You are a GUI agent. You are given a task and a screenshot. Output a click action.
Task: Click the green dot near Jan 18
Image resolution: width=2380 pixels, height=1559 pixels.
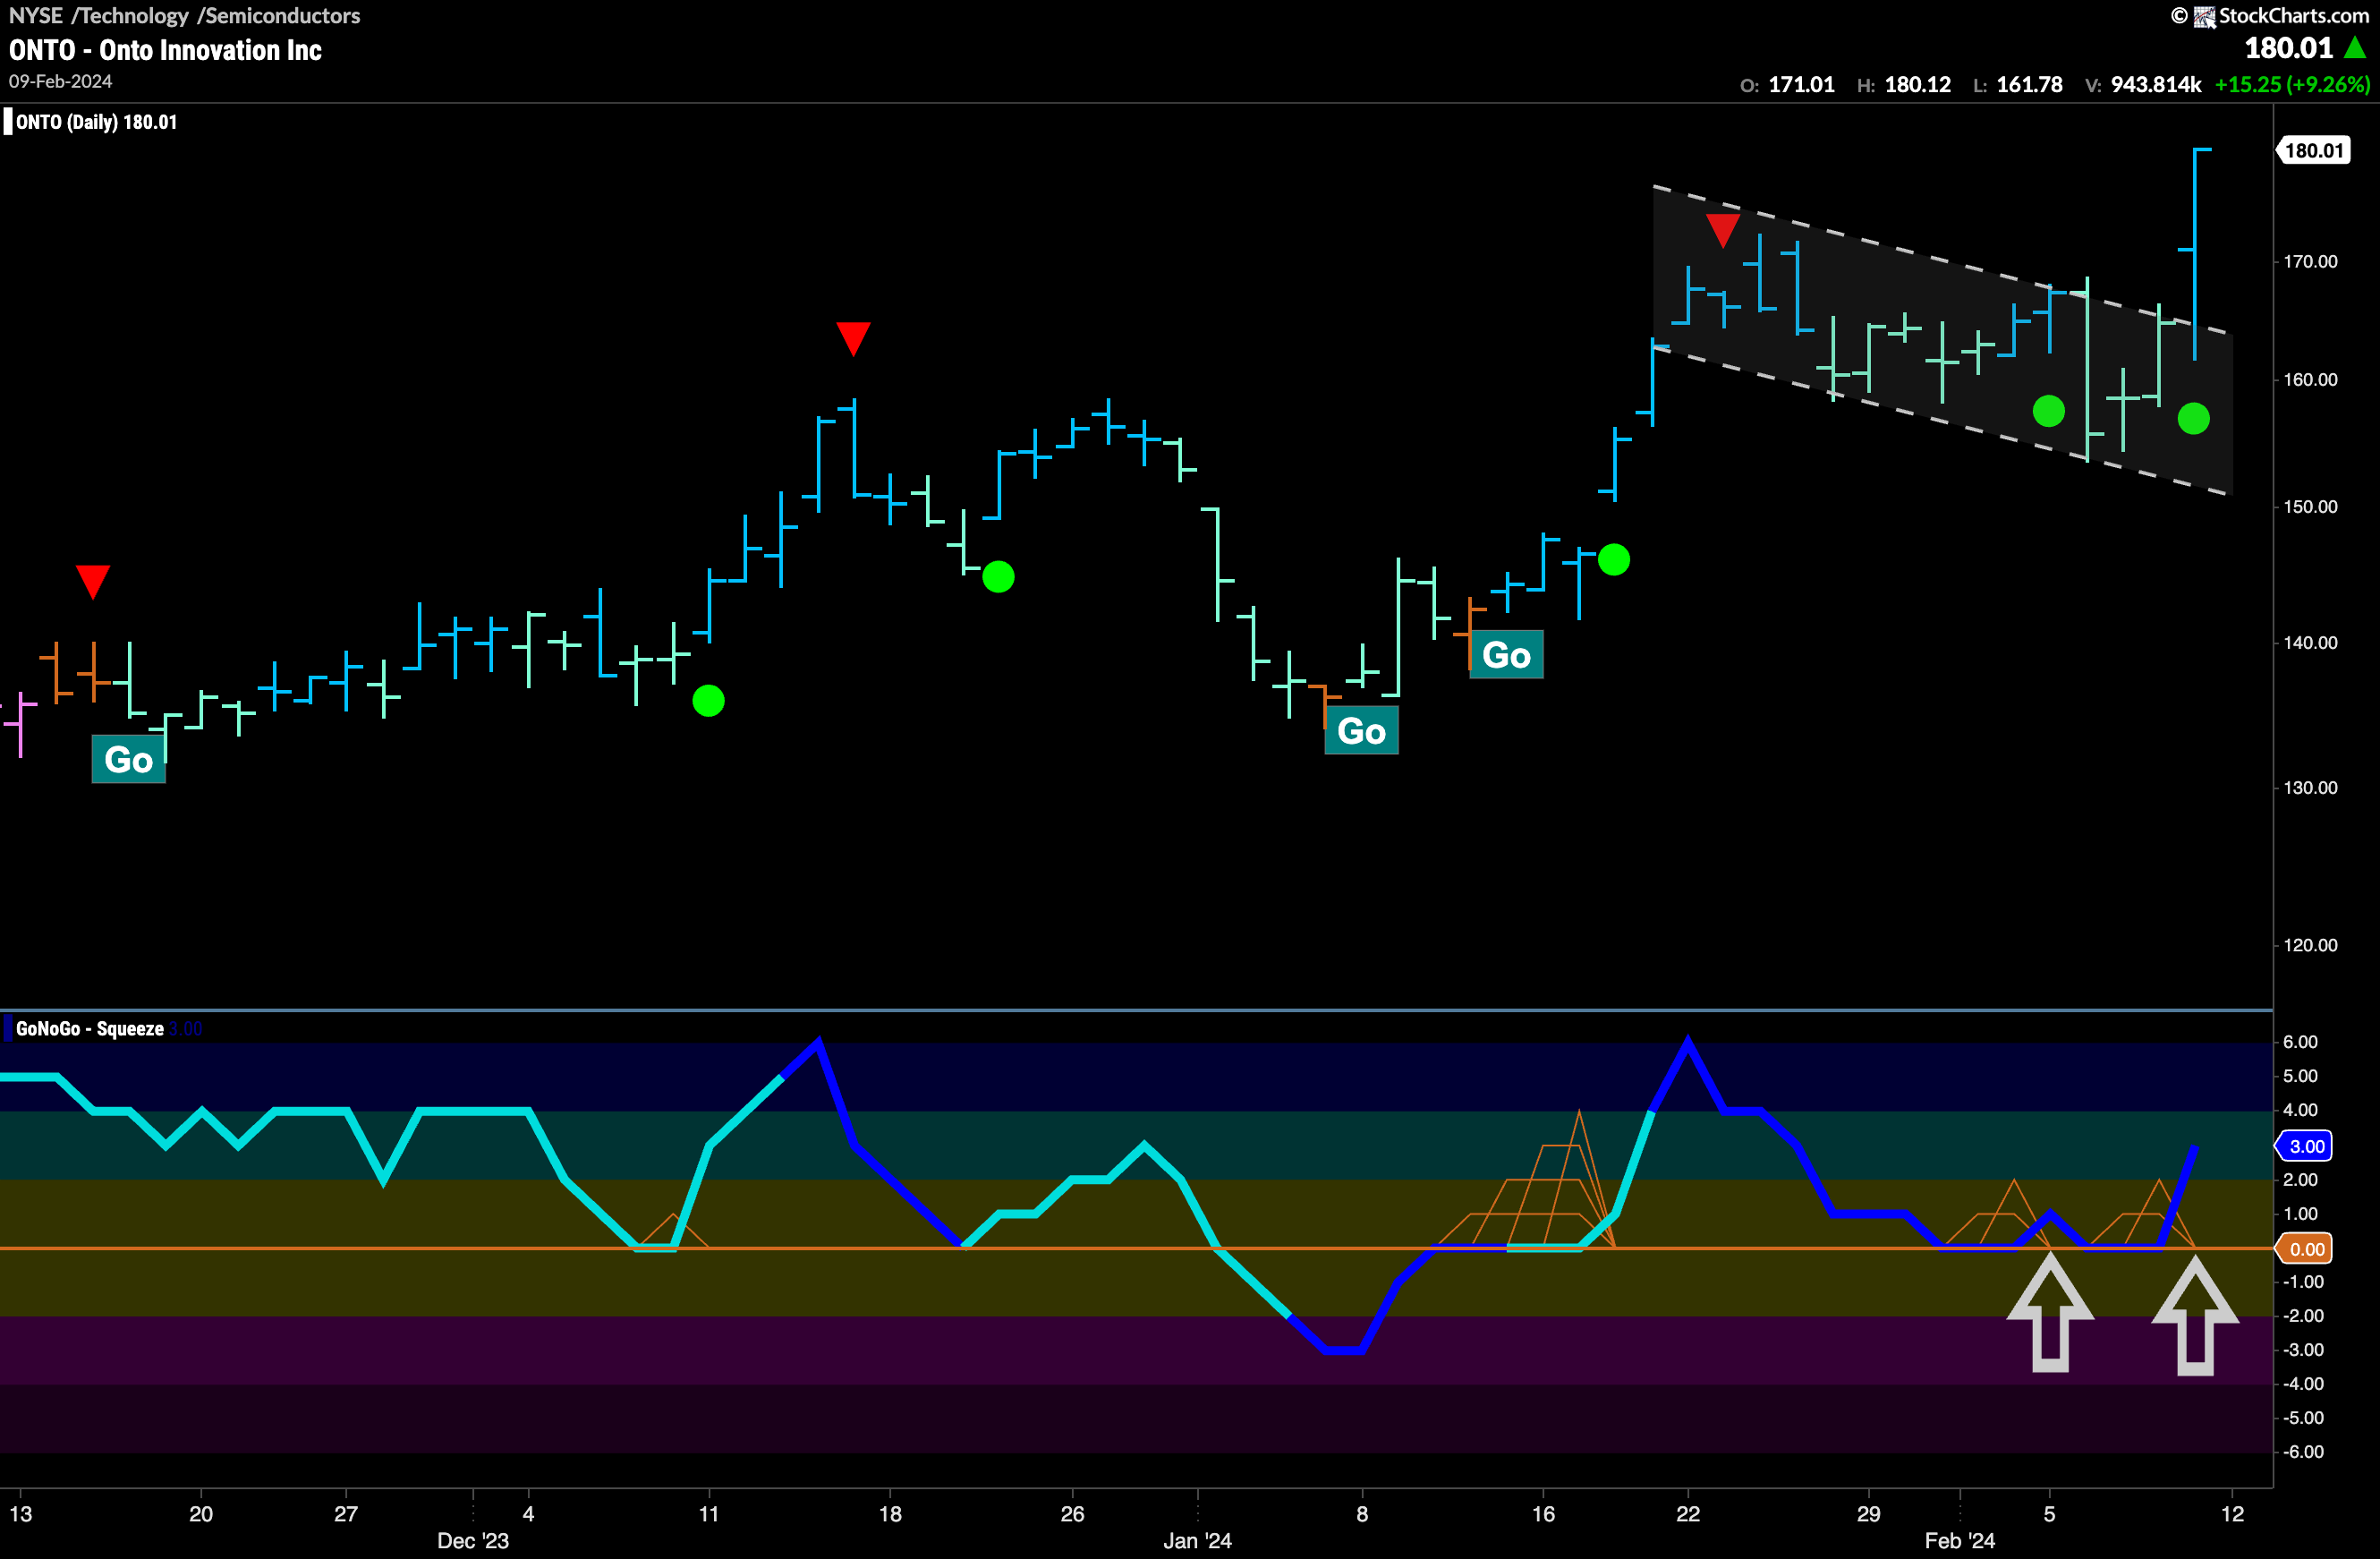click(1614, 559)
